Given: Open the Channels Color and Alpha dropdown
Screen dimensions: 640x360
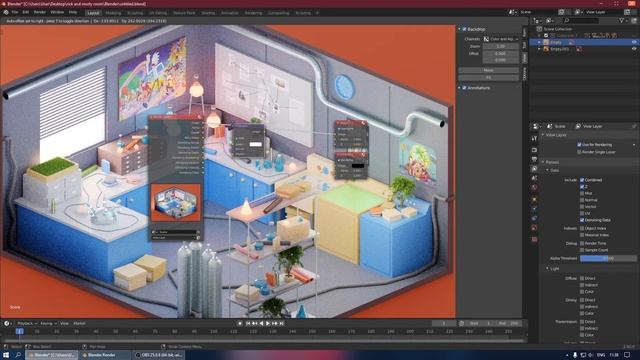Looking at the screenshot, I should 501,39.
